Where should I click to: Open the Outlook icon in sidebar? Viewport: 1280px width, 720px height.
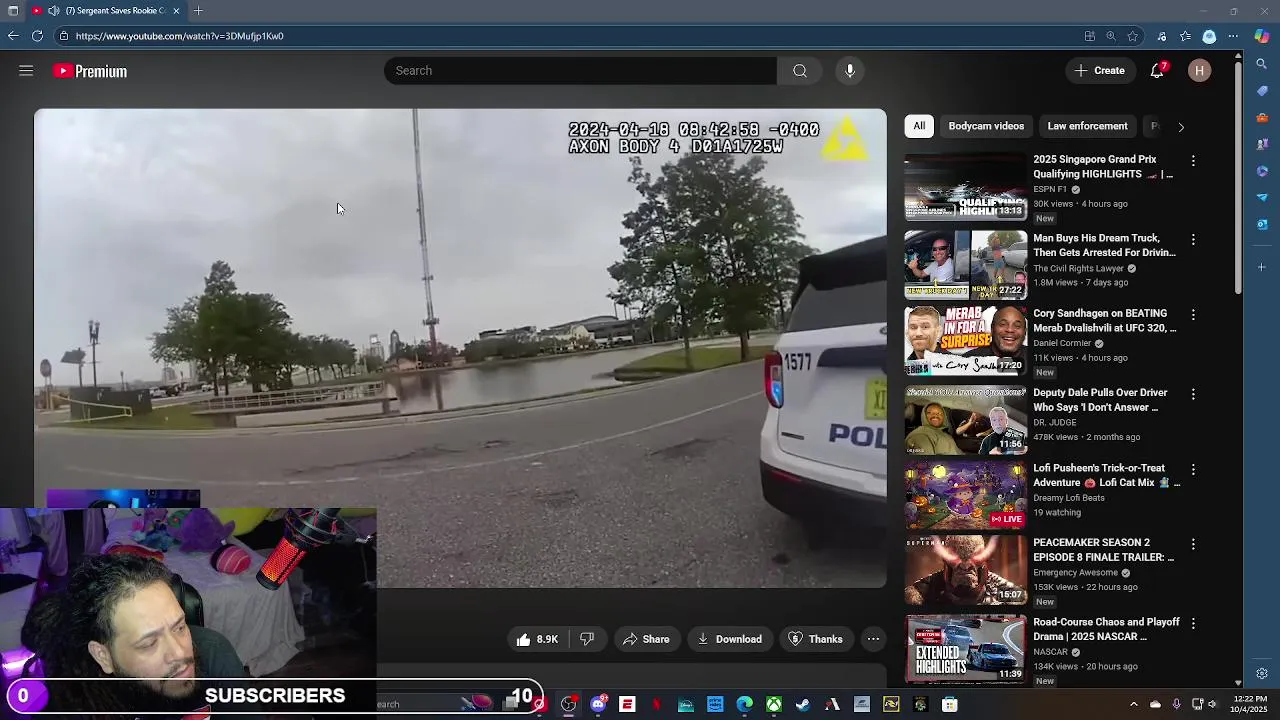(x=1262, y=224)
